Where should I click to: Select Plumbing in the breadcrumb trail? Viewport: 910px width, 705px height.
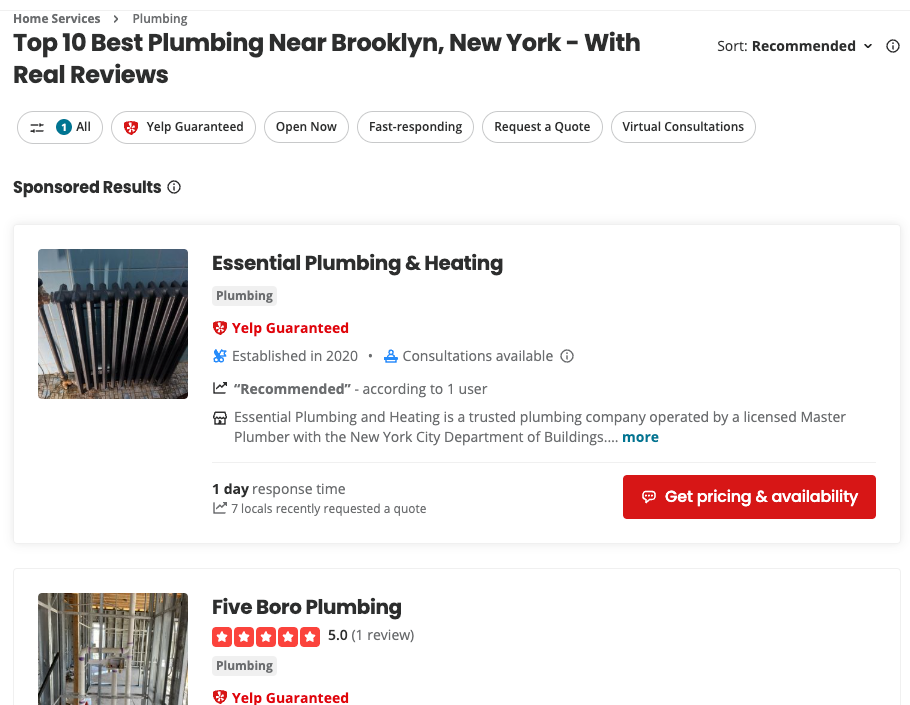(x=159, y=18)
